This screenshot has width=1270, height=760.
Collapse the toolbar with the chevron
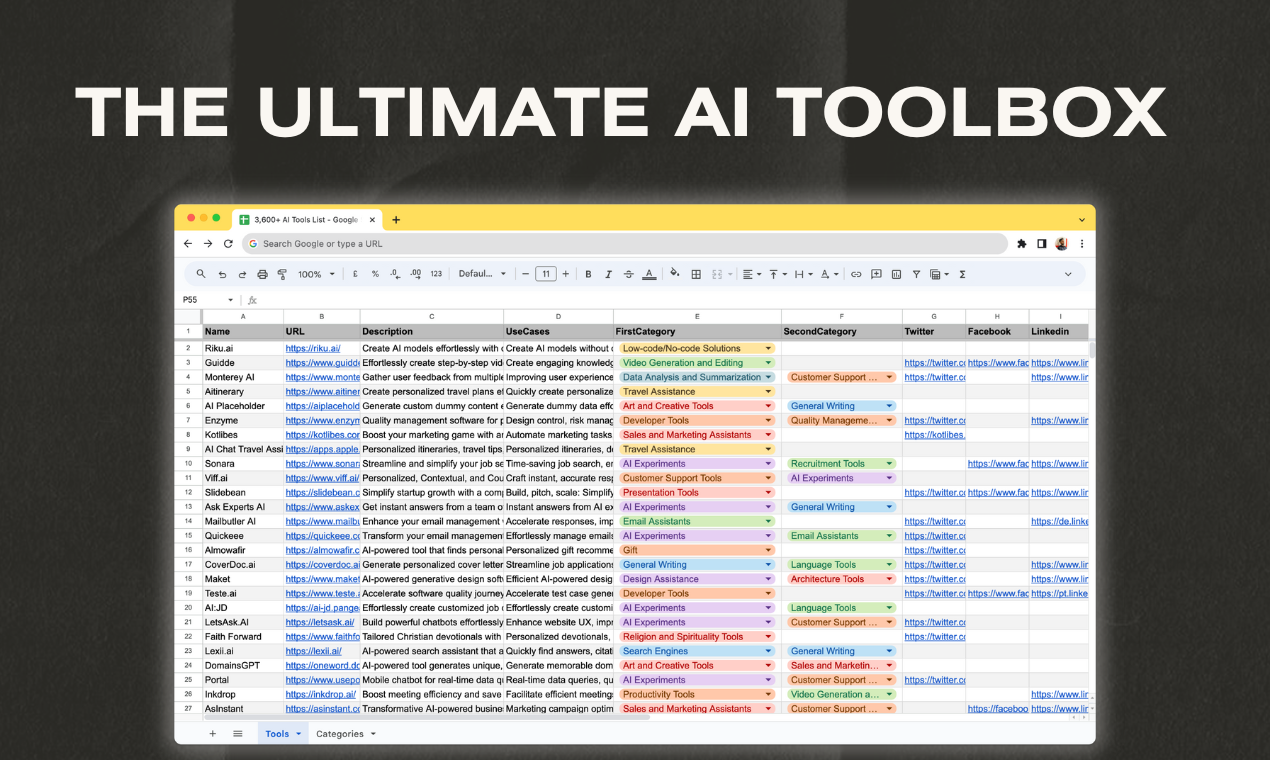[1068, 274]
